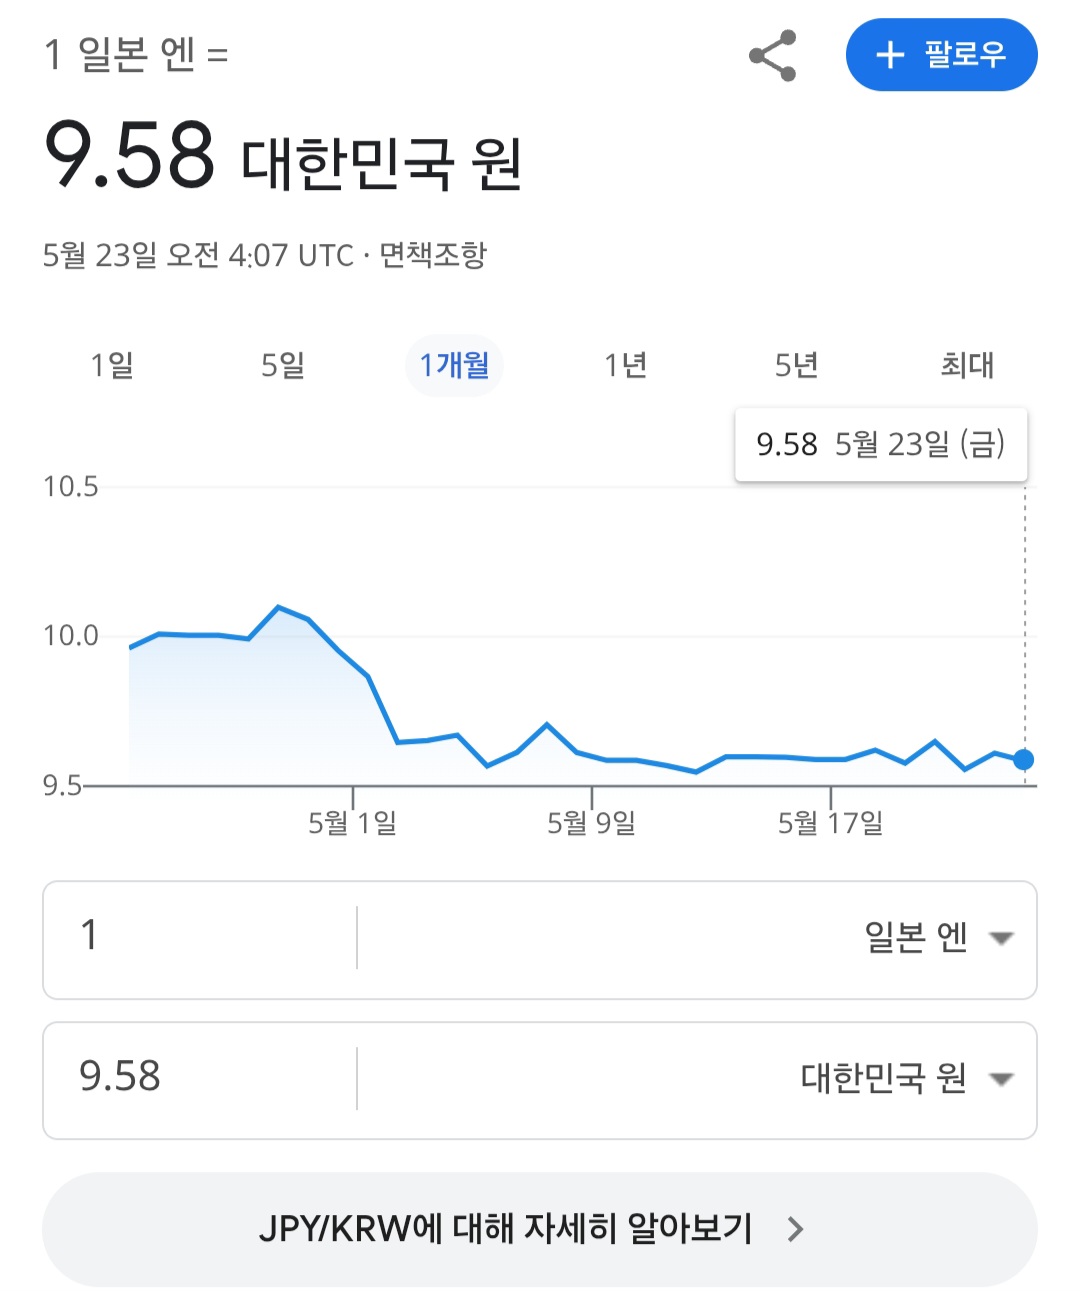Tap the share icon
1080x1291 pixels.
tap(772, 55)
